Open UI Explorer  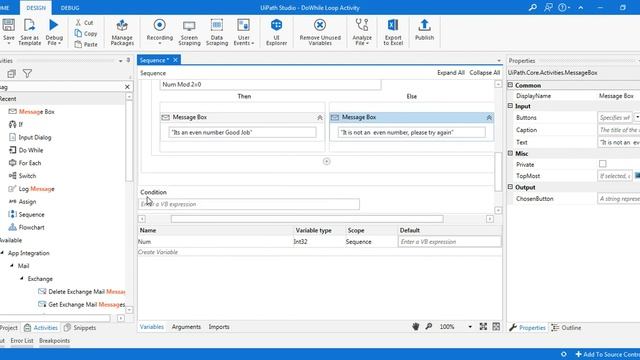pyautogui.click(x=276, y=32)
